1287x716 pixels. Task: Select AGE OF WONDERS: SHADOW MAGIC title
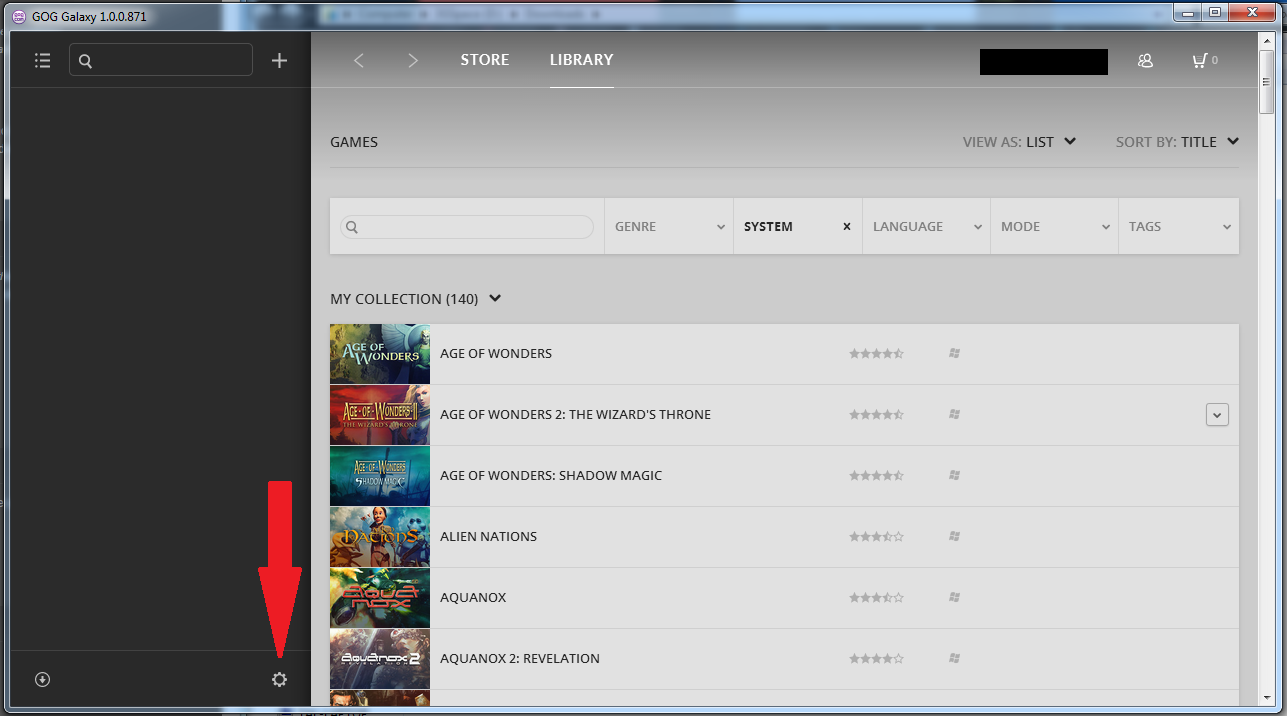(x=551, y=476)
